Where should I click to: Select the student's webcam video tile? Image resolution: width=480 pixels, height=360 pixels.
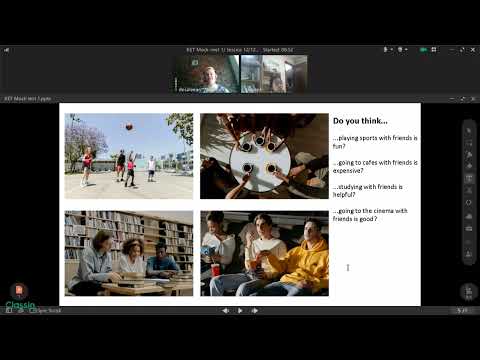point(274,74)
